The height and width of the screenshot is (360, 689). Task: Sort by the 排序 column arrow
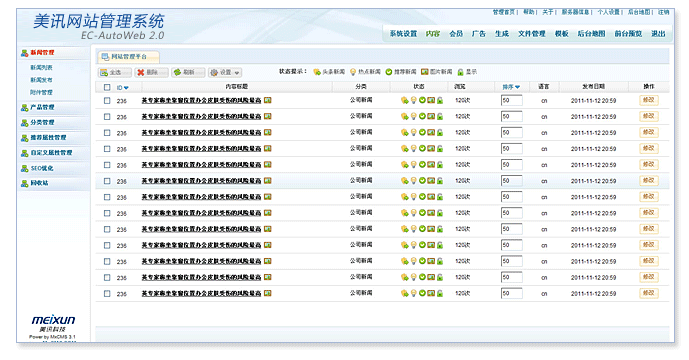pos(517,87)
